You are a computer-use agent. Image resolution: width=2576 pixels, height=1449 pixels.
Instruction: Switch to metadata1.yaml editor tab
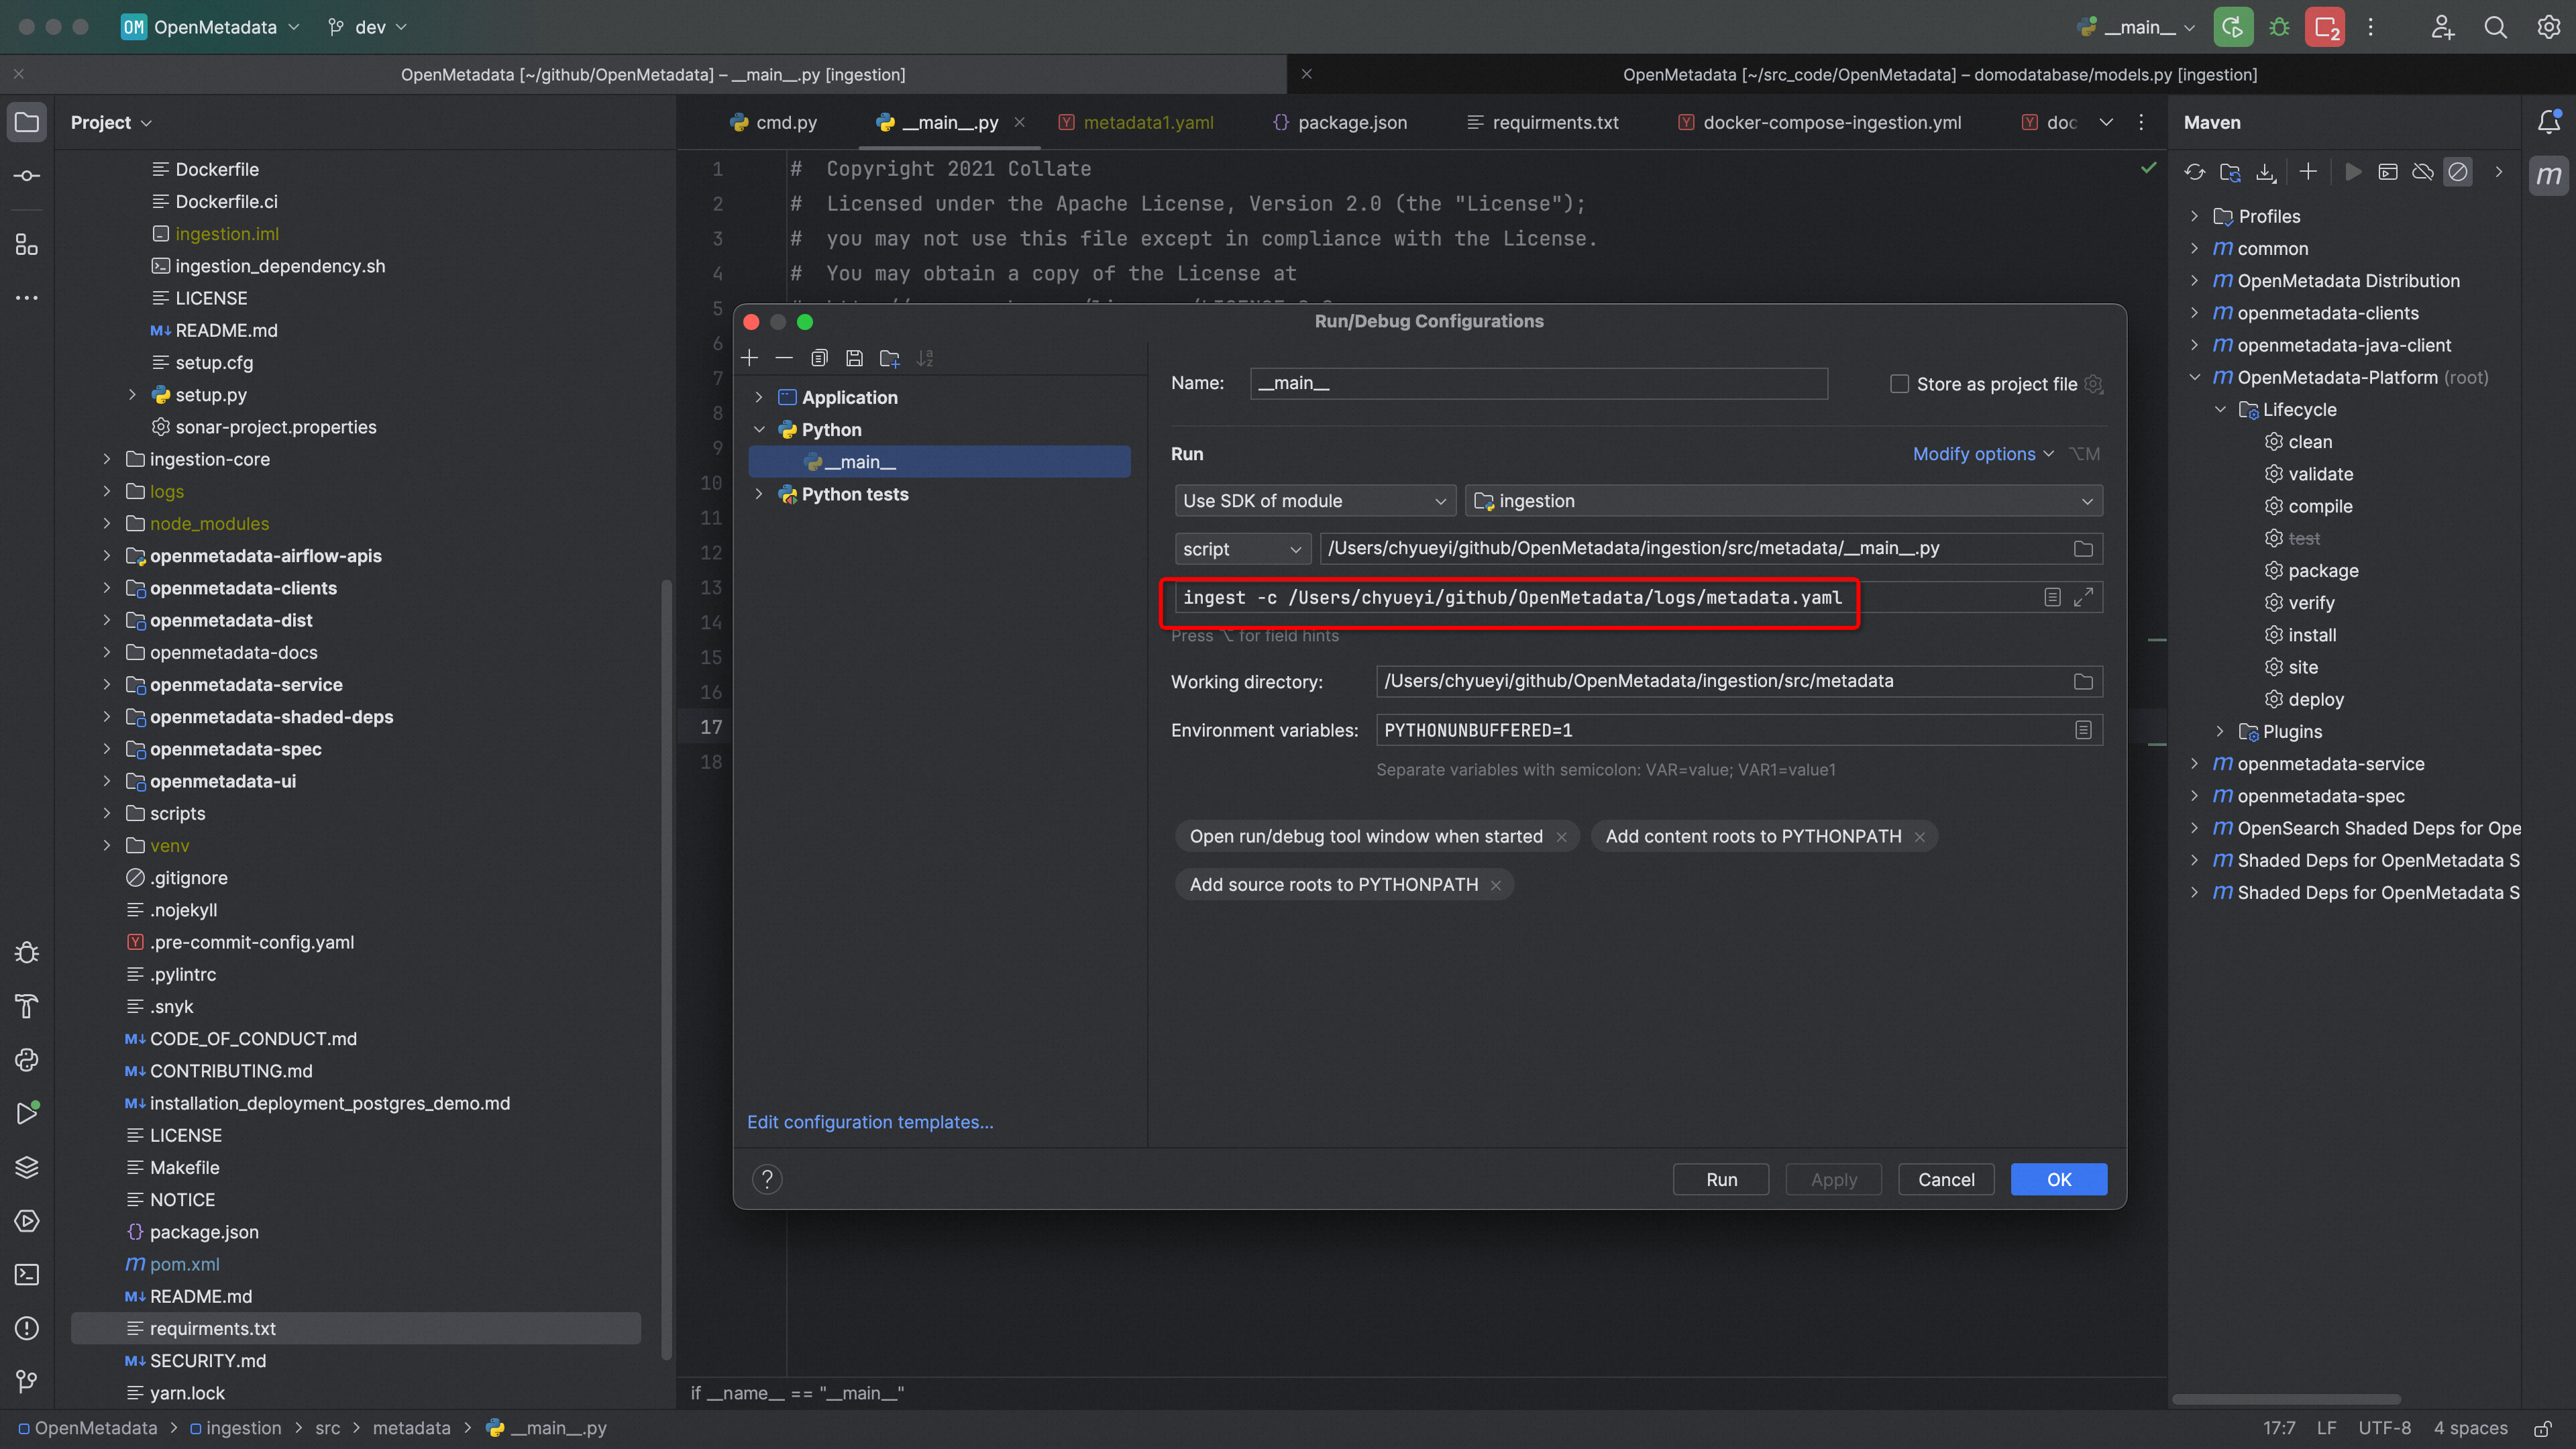[x=1136, y=122]
